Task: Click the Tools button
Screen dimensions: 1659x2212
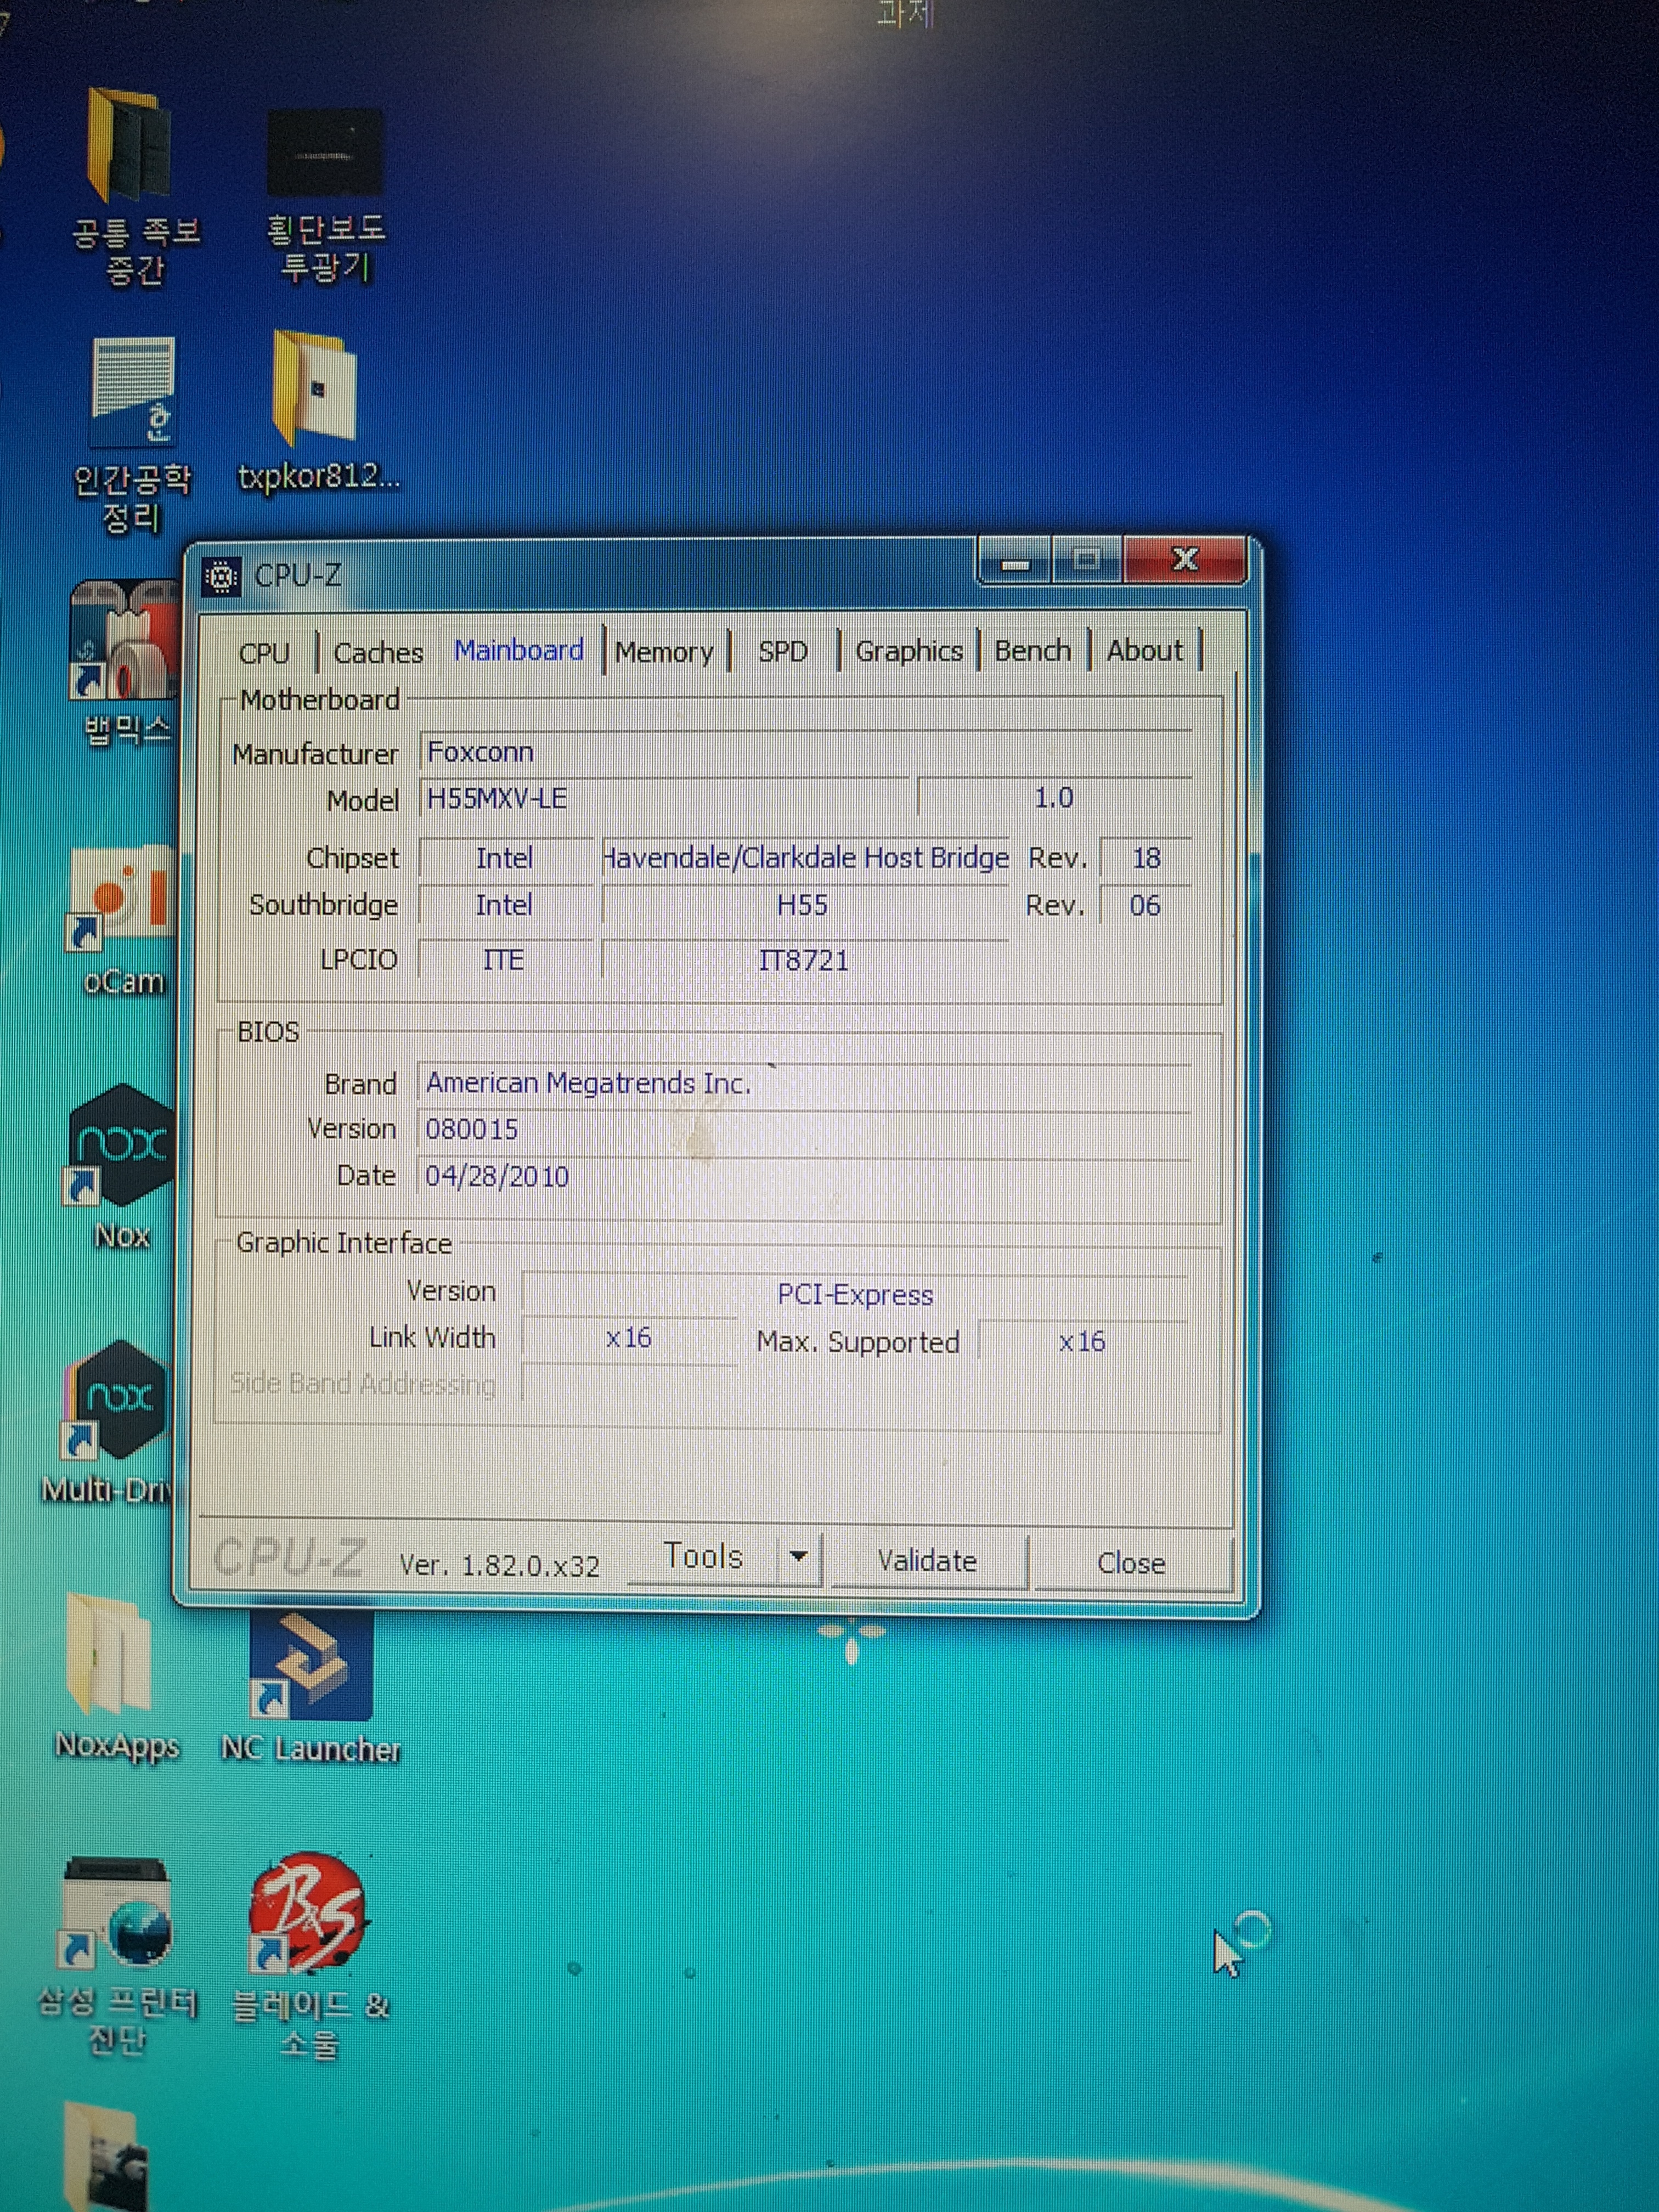Action: (703, 1557)
